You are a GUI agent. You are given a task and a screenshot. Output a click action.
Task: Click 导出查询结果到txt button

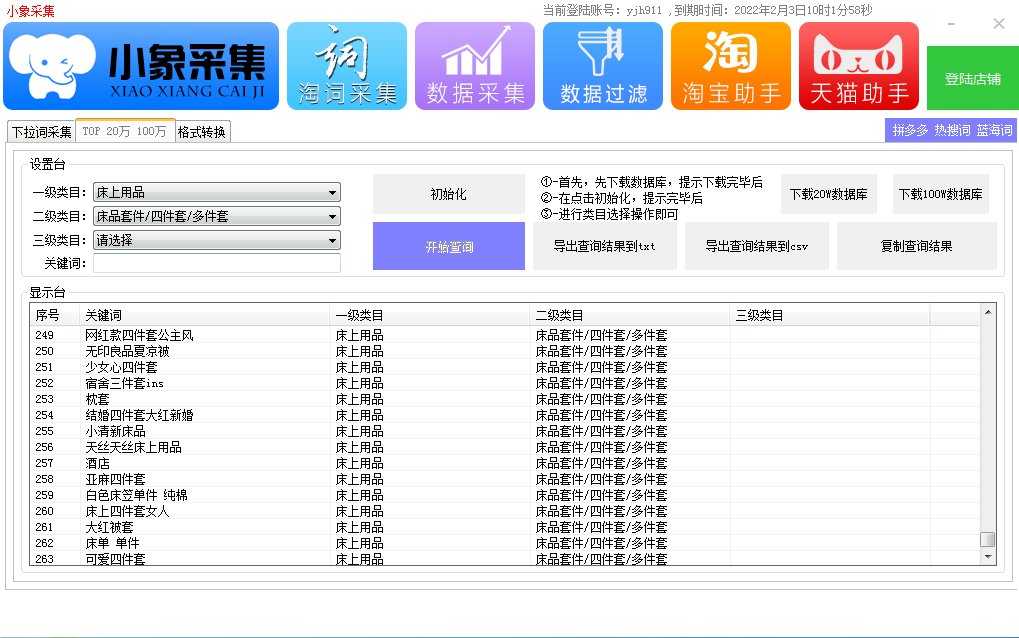tap(604, 246)
